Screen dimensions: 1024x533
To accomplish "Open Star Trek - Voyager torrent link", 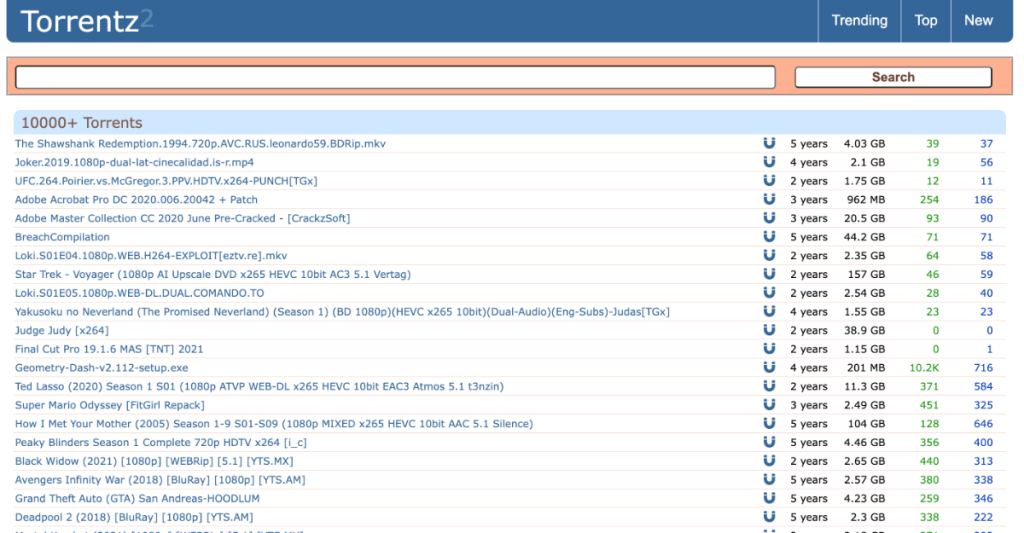I will [213, 274].
